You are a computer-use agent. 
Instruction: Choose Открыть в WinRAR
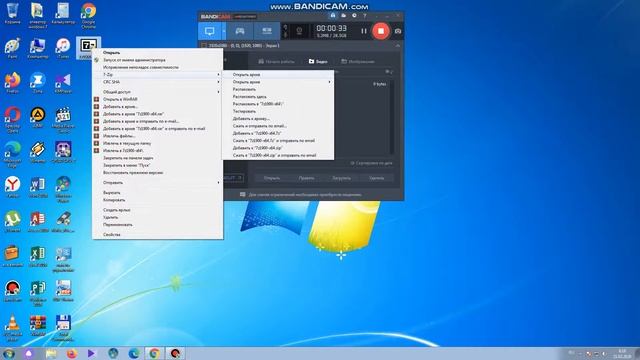158,99
